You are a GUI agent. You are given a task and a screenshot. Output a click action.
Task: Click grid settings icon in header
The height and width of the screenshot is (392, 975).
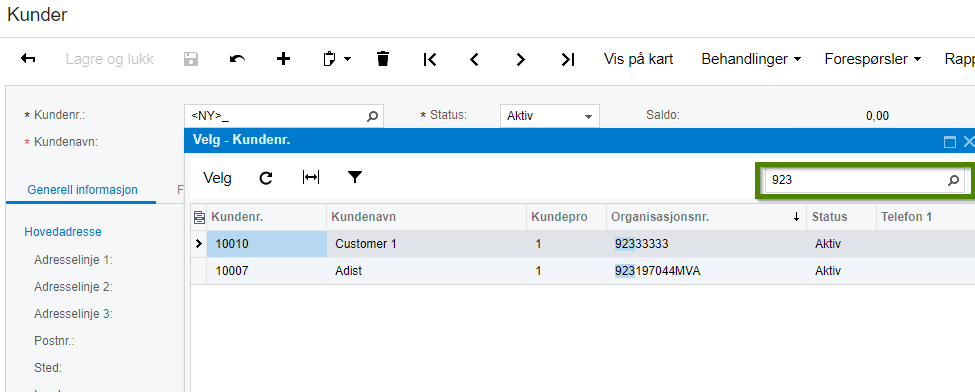pos(199,217)
